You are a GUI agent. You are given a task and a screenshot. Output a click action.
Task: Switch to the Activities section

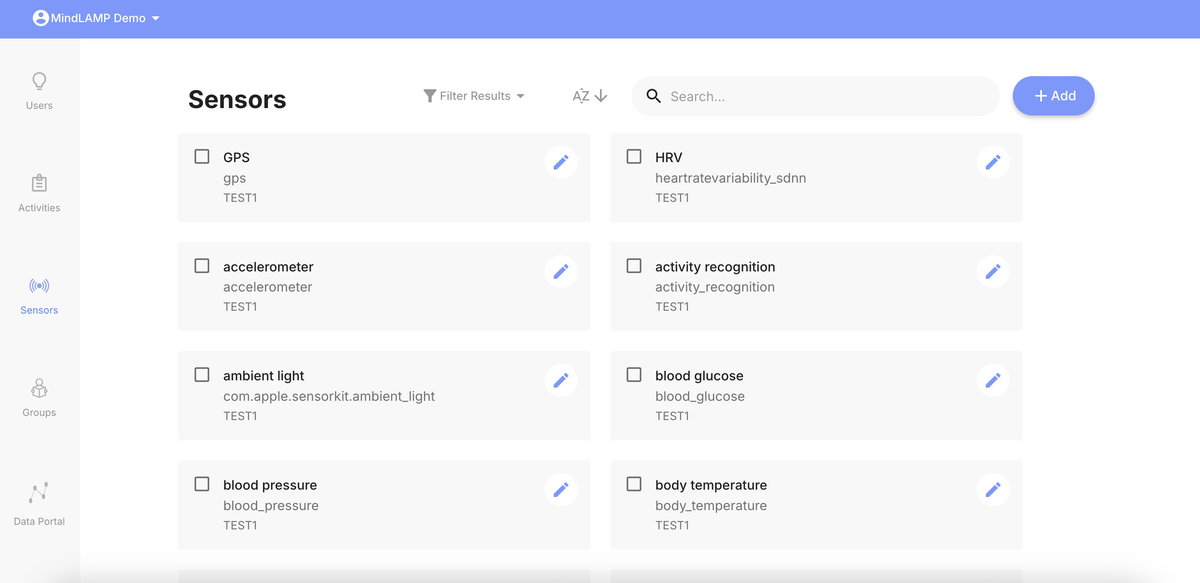point(39,193)
